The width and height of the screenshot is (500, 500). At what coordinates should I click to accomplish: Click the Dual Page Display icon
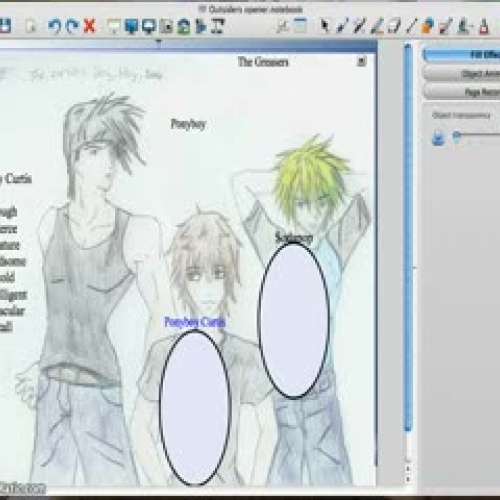coord(149,26)
